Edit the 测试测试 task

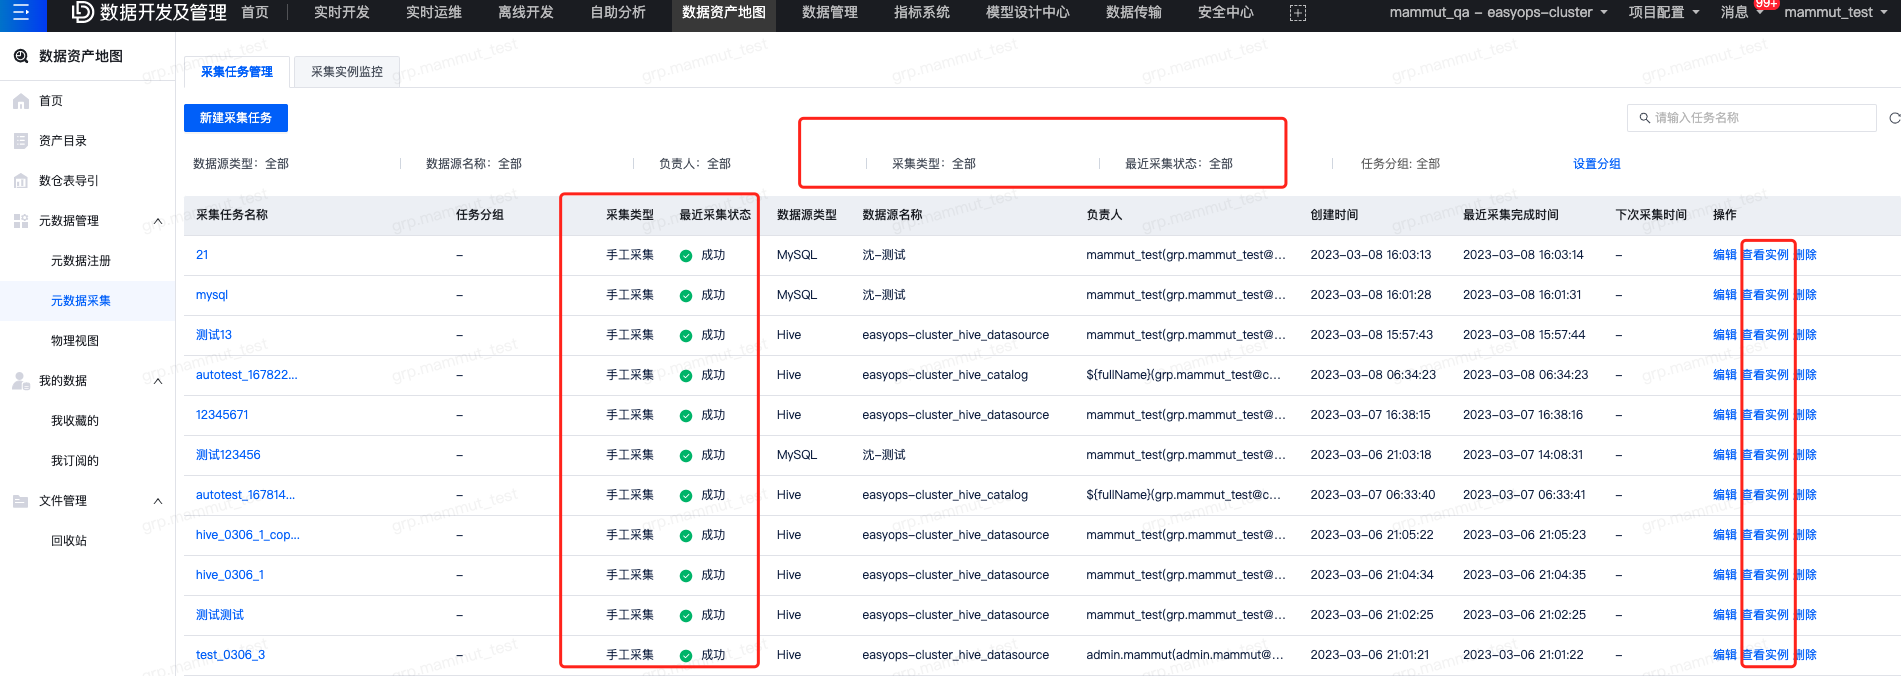[x=1725, y=615]
